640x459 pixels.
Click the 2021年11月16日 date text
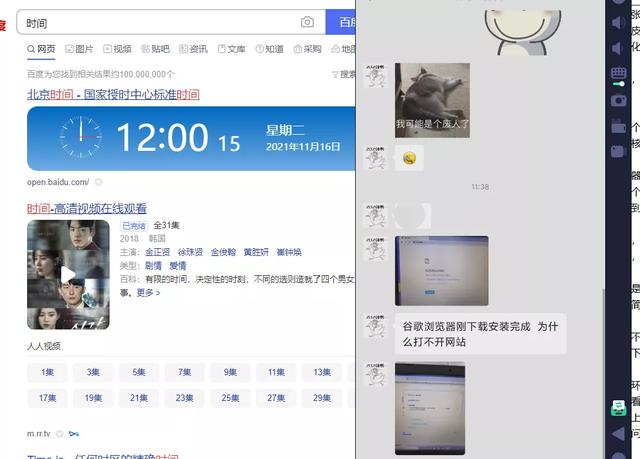point(303,146)
